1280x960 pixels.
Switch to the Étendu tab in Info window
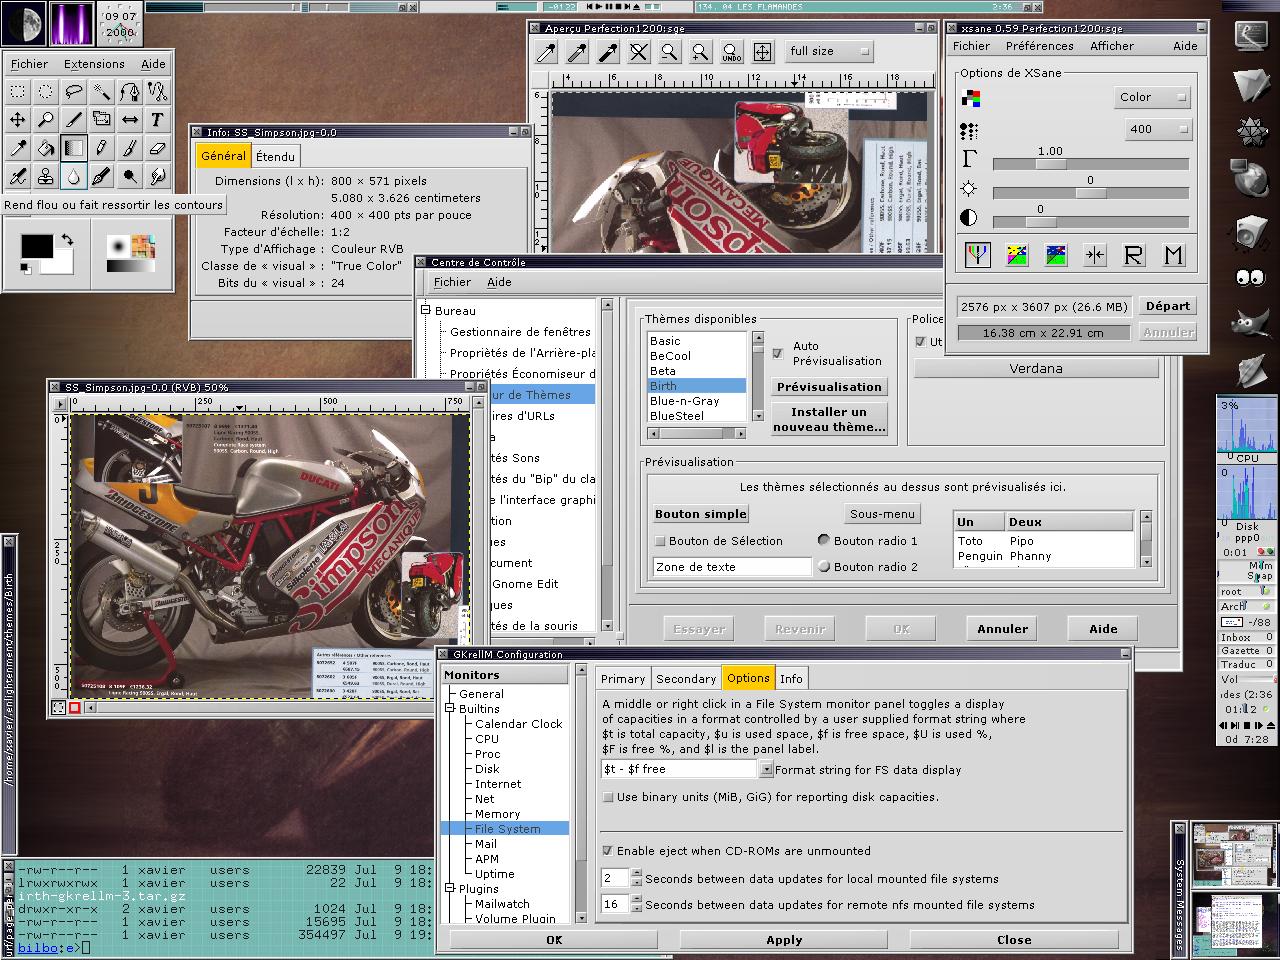pos(275,157)
